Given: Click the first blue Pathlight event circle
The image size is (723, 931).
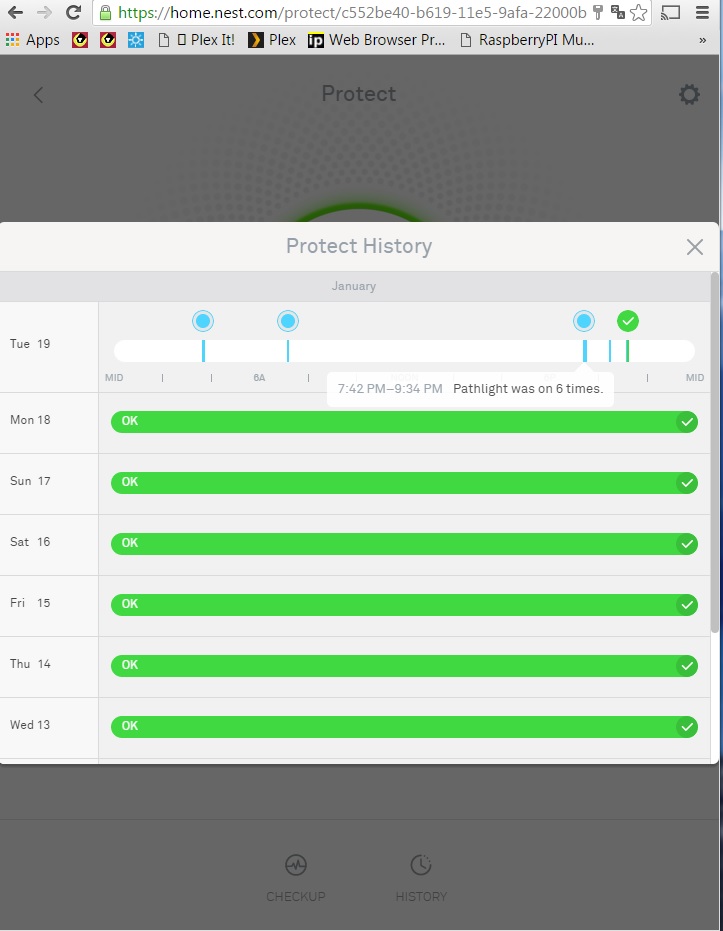Looking at the screenshot, I should (x=203, y=321).
